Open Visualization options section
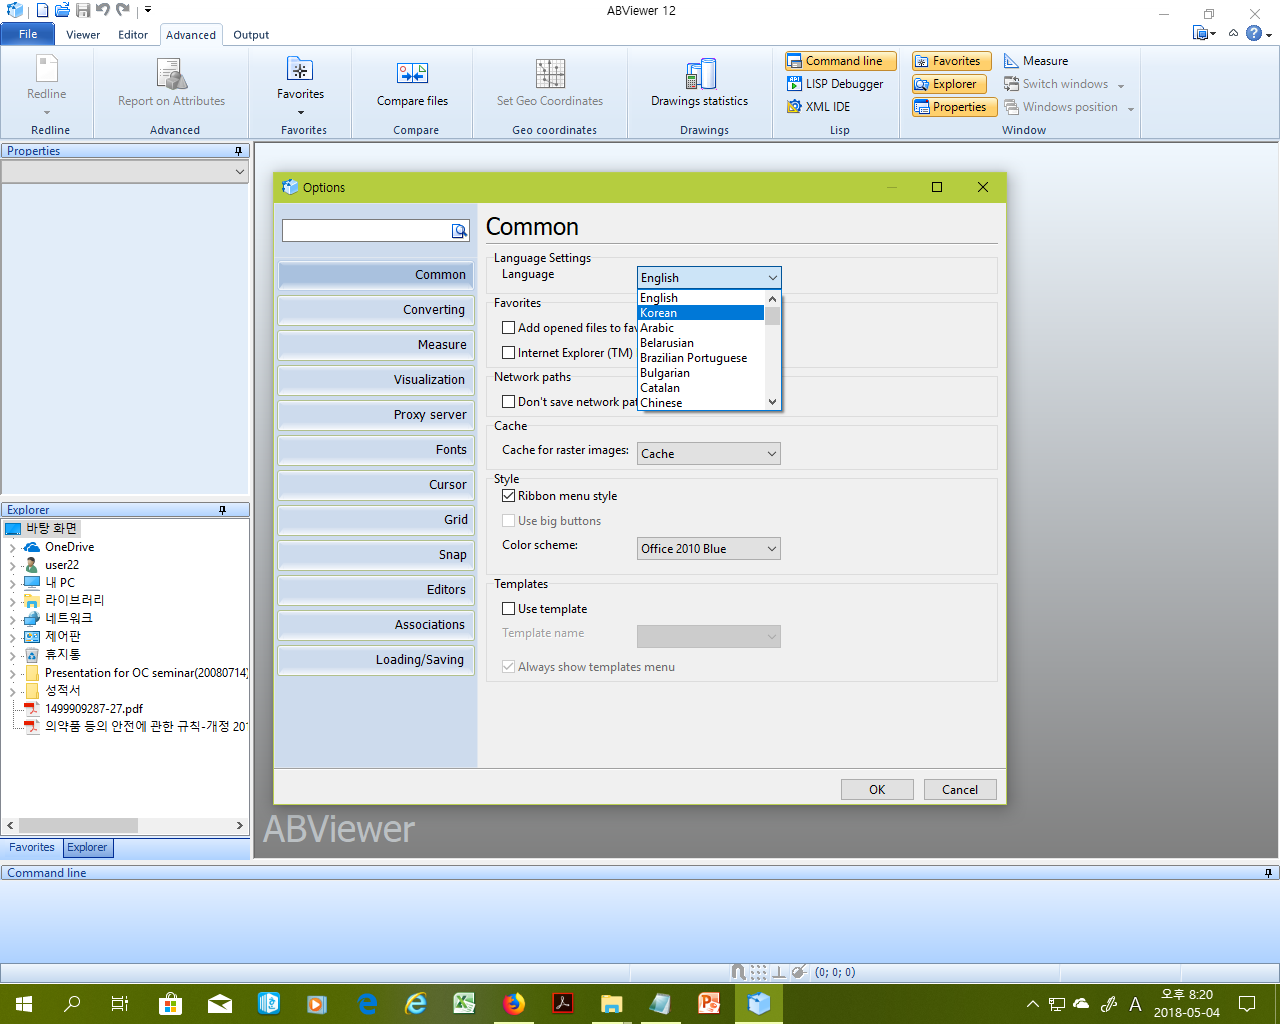The height and width of the screenshot is (1024, 1280). [376, 380]
